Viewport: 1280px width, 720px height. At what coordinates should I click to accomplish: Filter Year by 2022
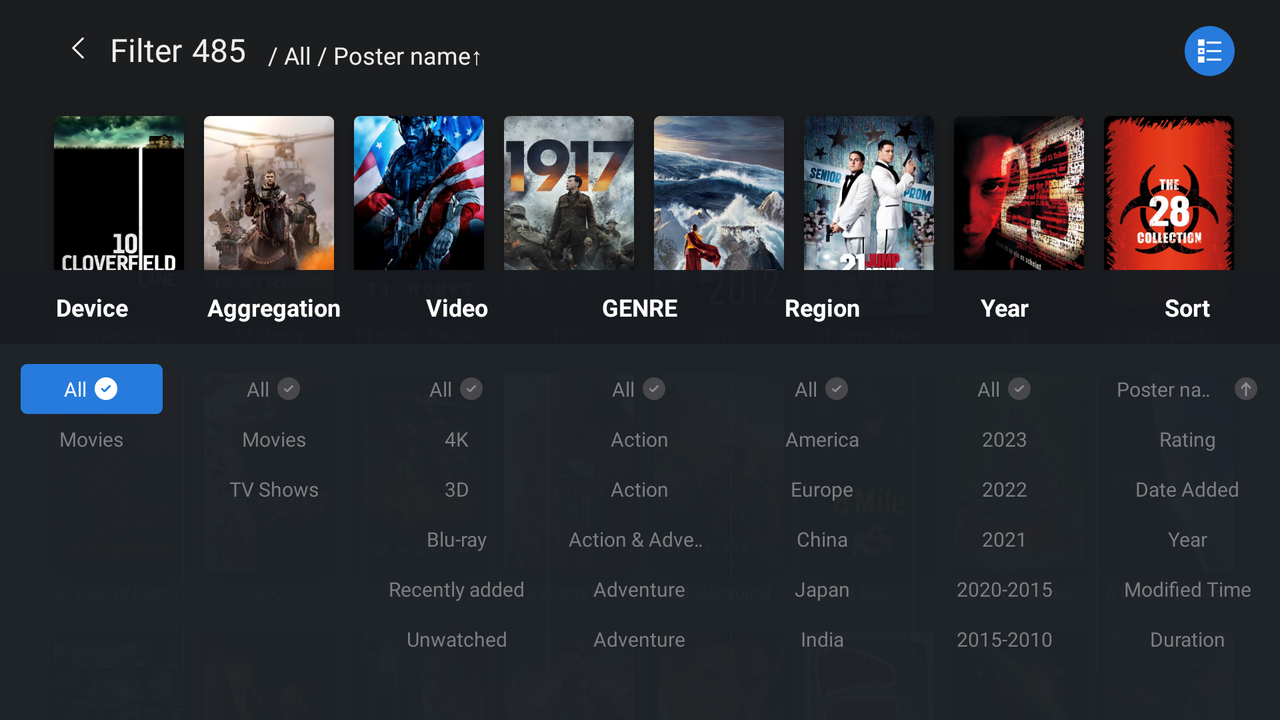[x=1004, y=489]
